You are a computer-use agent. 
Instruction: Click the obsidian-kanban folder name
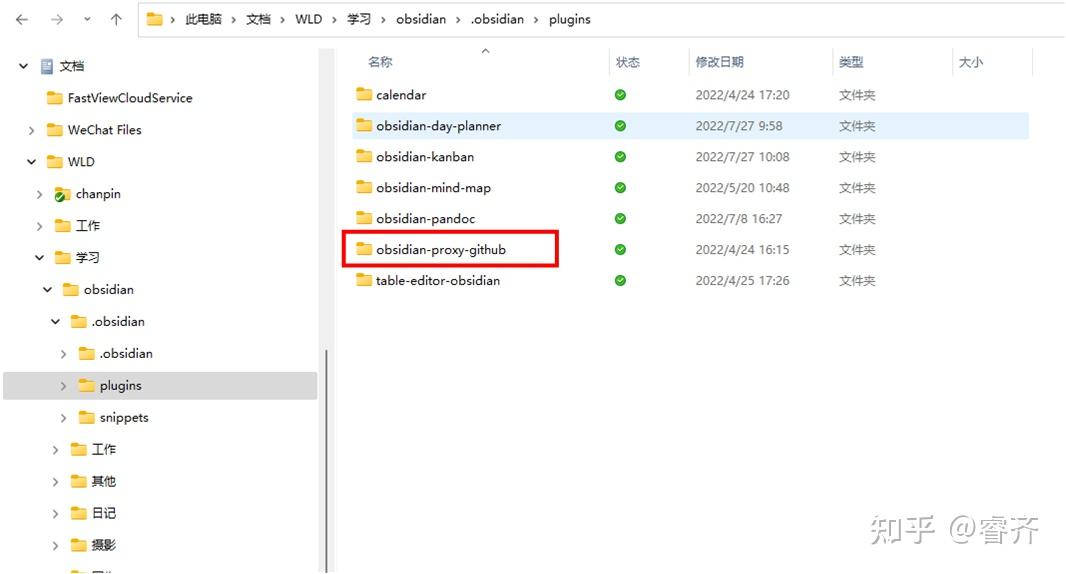point(425,156)
